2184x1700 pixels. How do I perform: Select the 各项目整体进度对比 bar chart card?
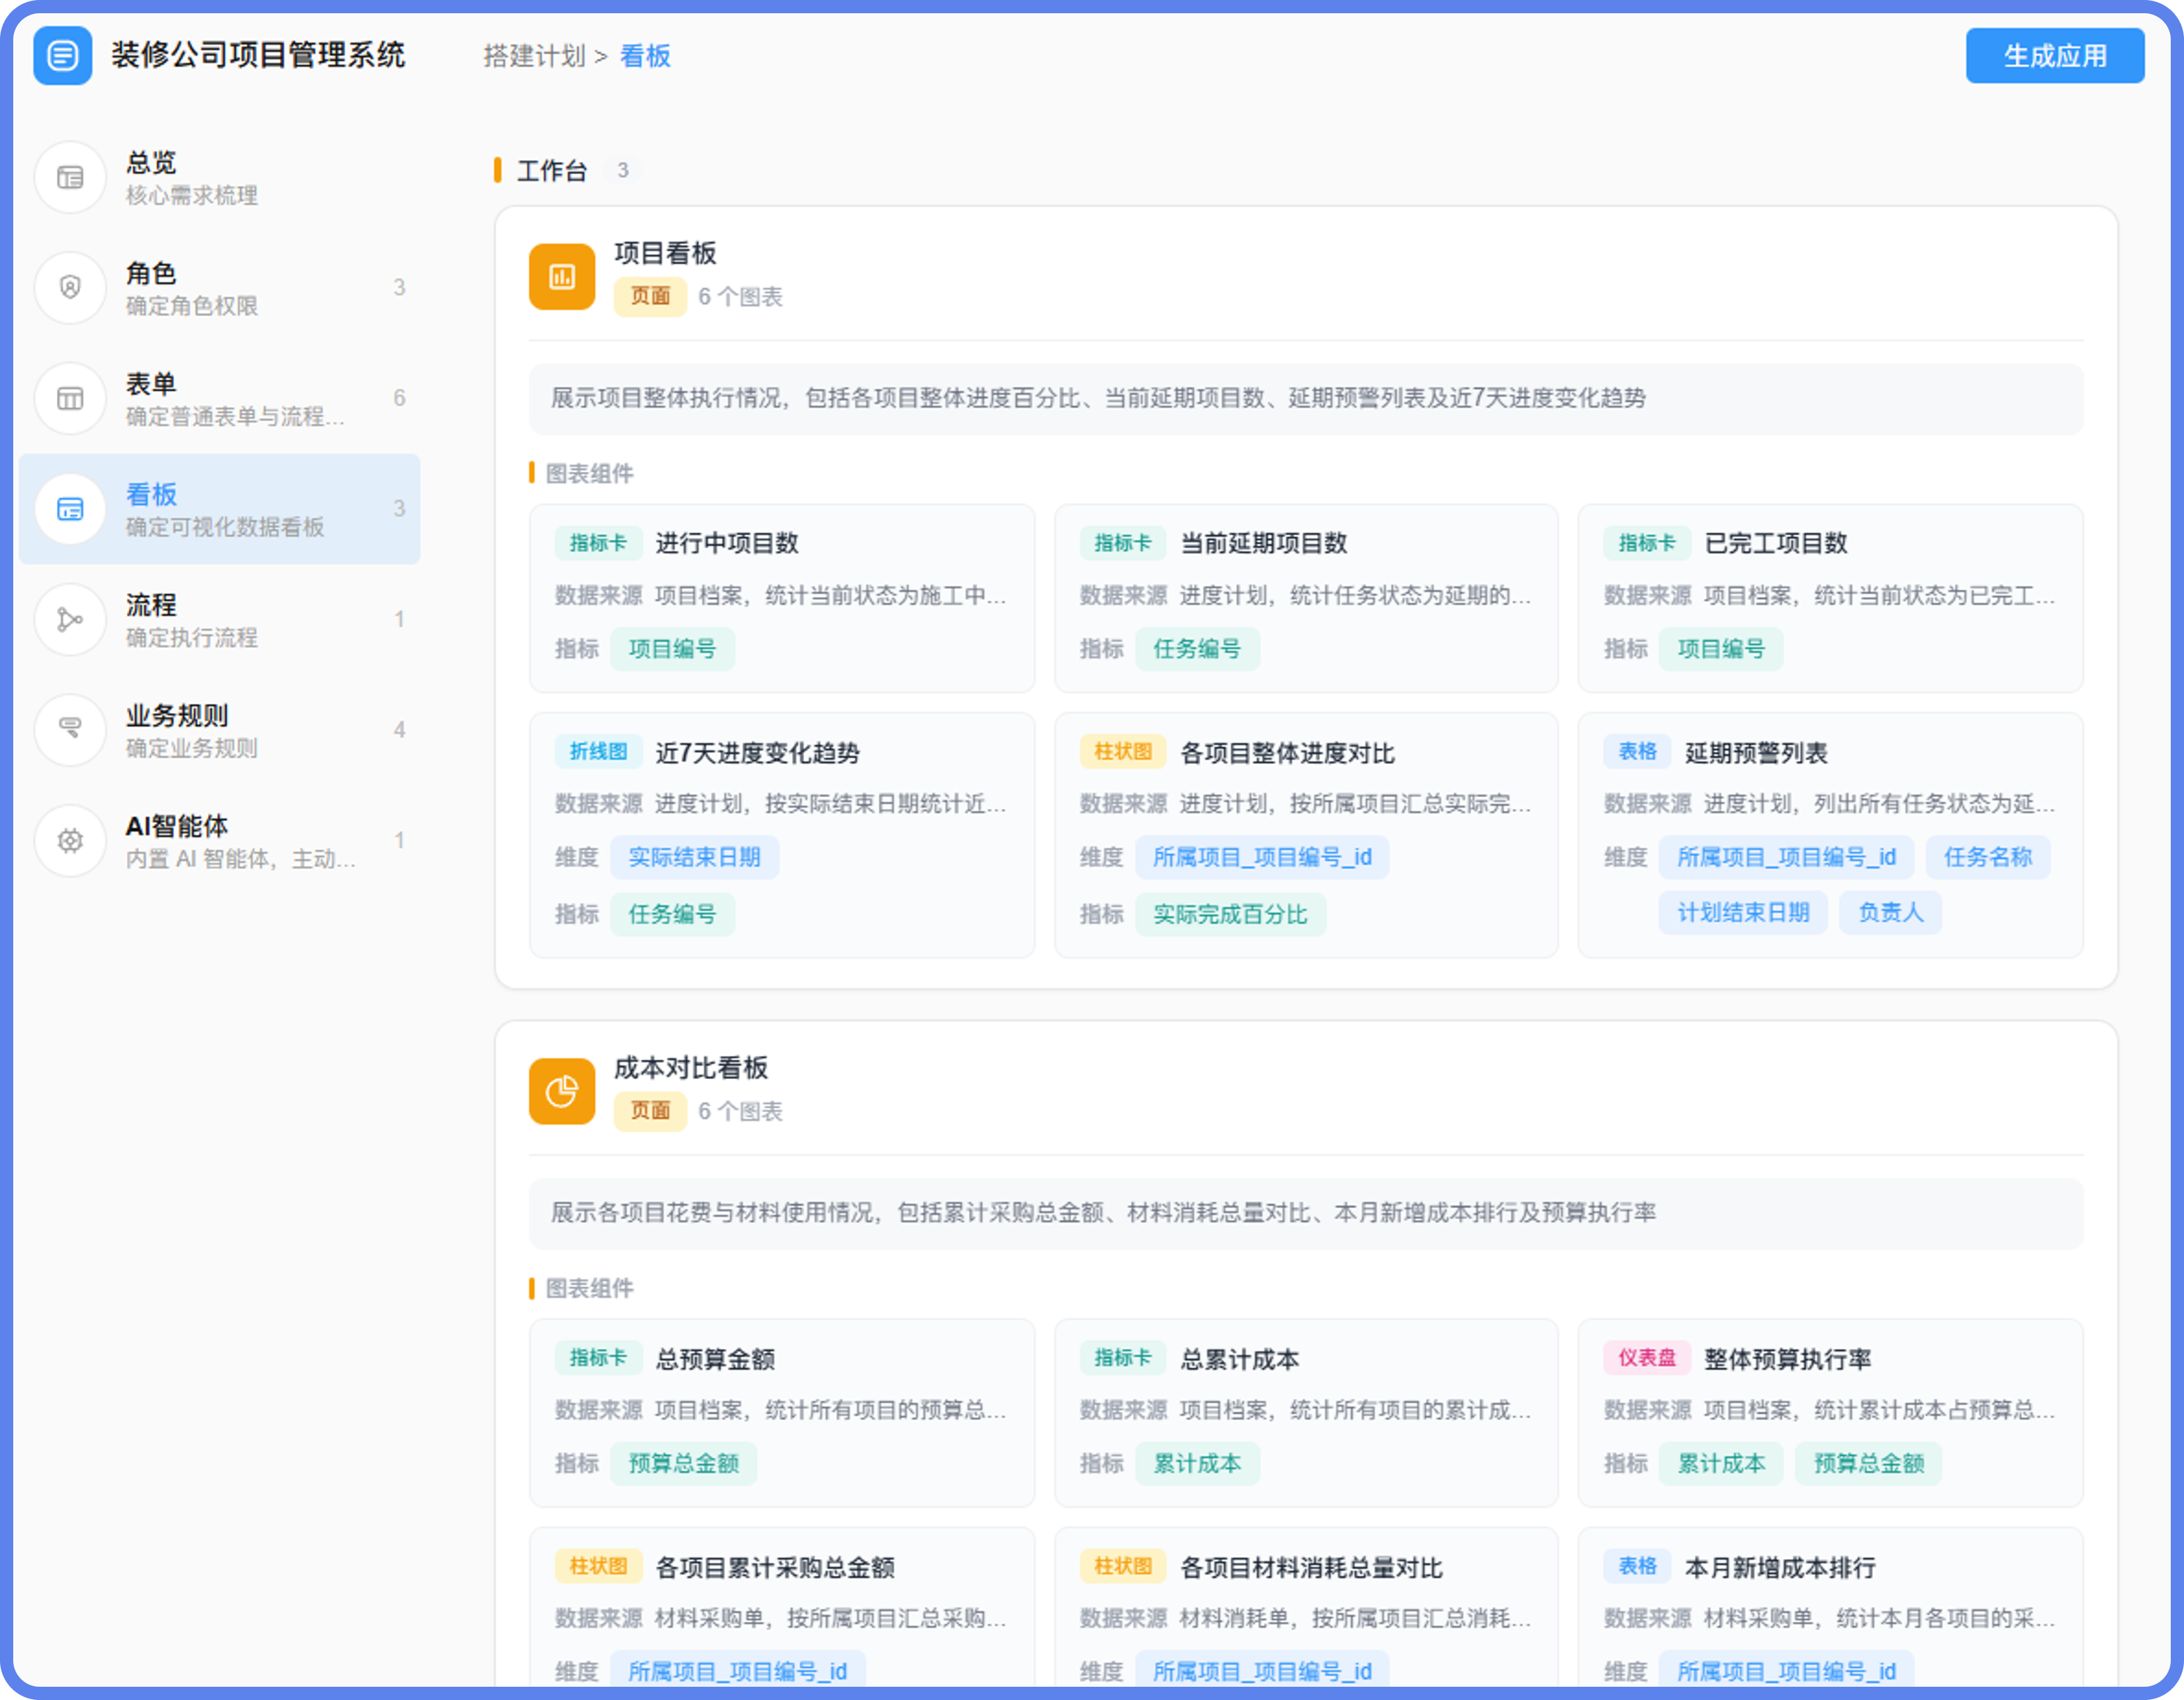click(1306, 835)
